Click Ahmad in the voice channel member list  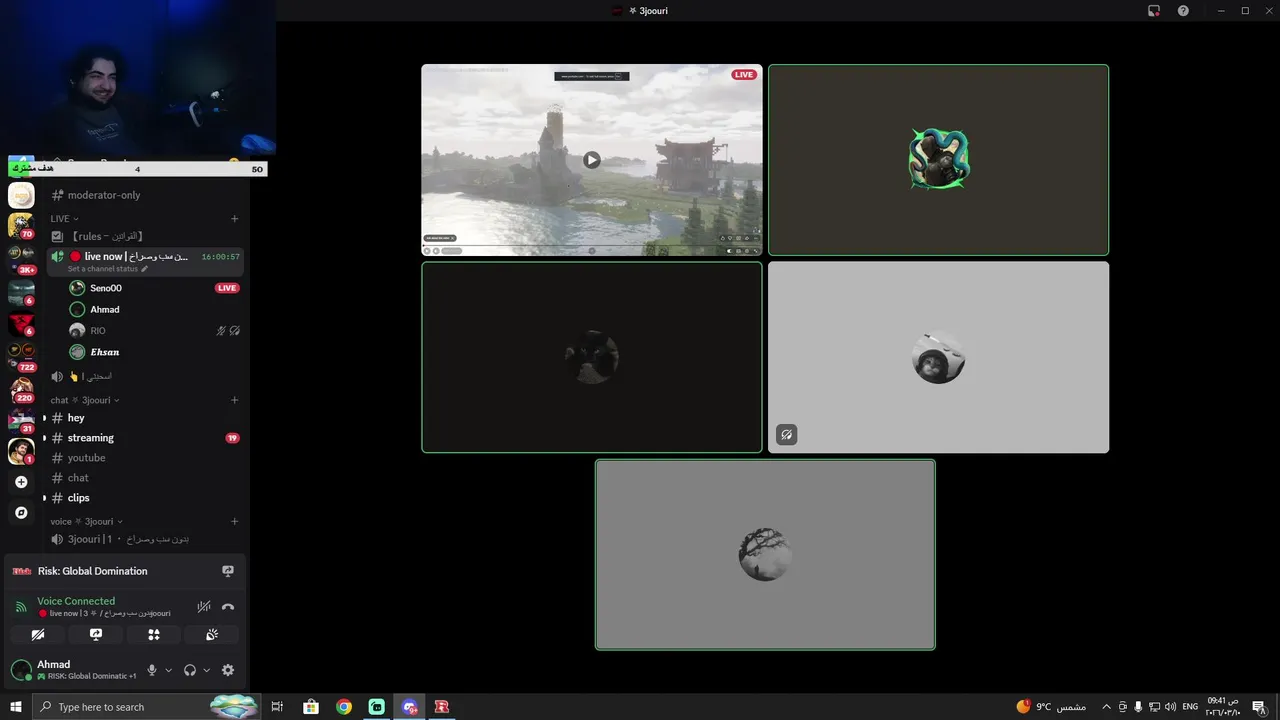(x=154, y=310)
